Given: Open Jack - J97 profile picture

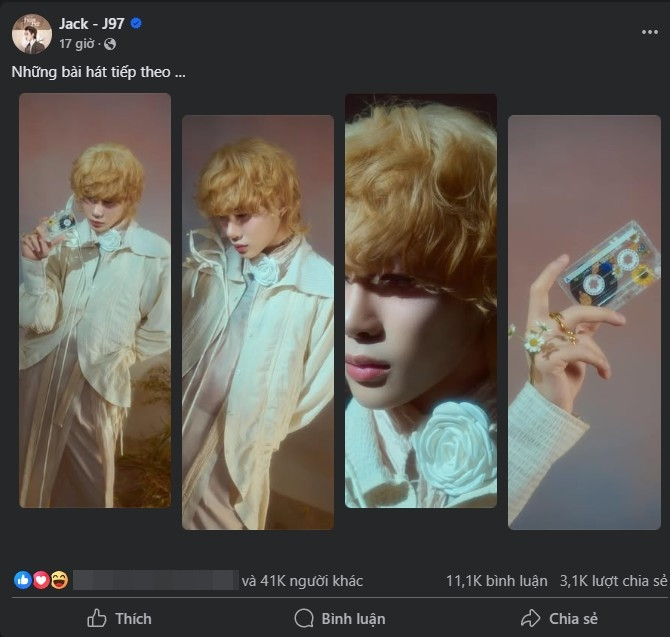Looking at the screenshot, I should (x=31, y=34).
